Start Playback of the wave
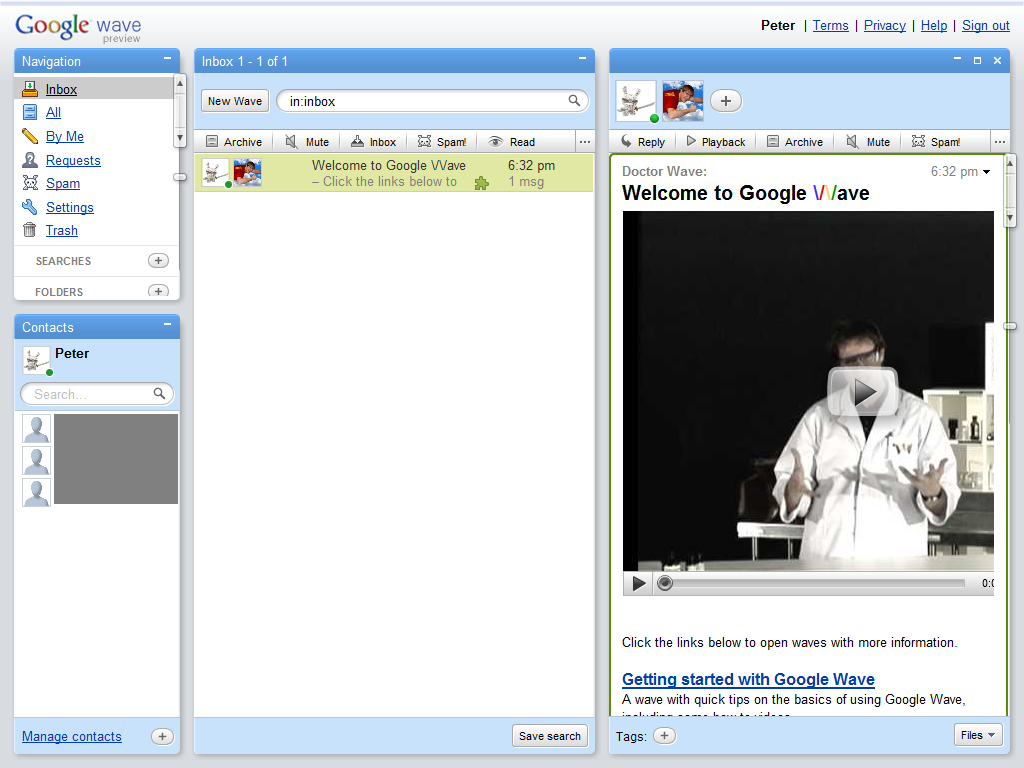The height and width of the screenshot is (768, 1024). 716,142
